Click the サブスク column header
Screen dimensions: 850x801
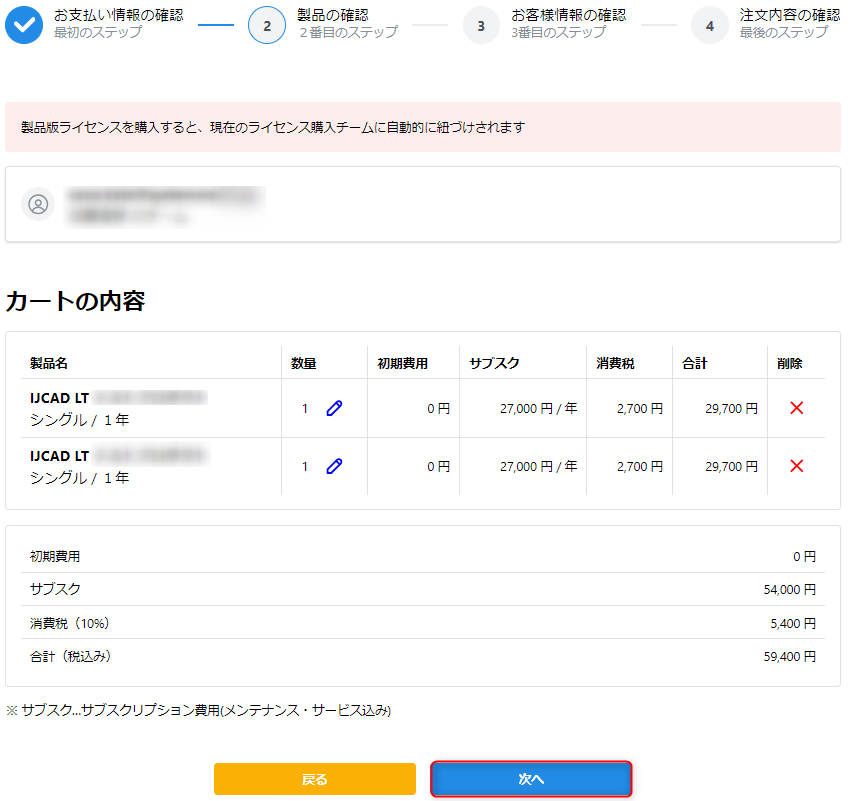click(x=494, y=363)
